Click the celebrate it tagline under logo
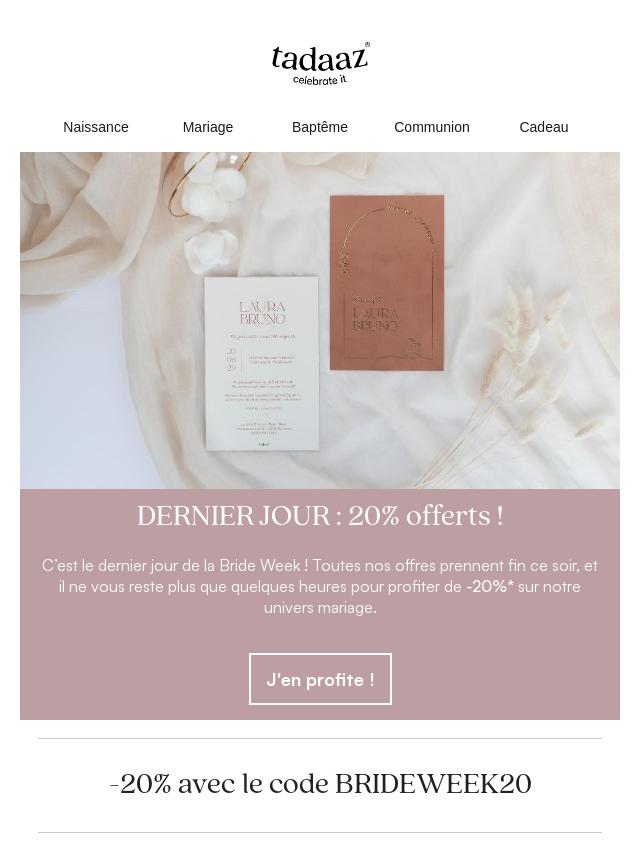Viewport: 640px width, 854px height. (320, 80)
